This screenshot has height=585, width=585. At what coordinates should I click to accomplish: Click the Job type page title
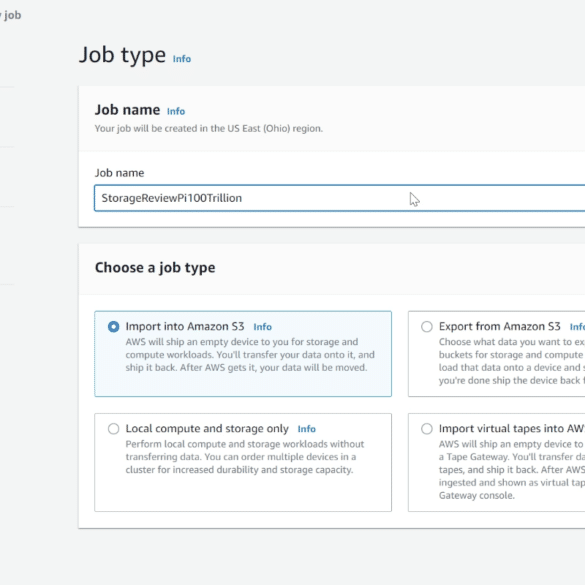(x=122, y=55)
